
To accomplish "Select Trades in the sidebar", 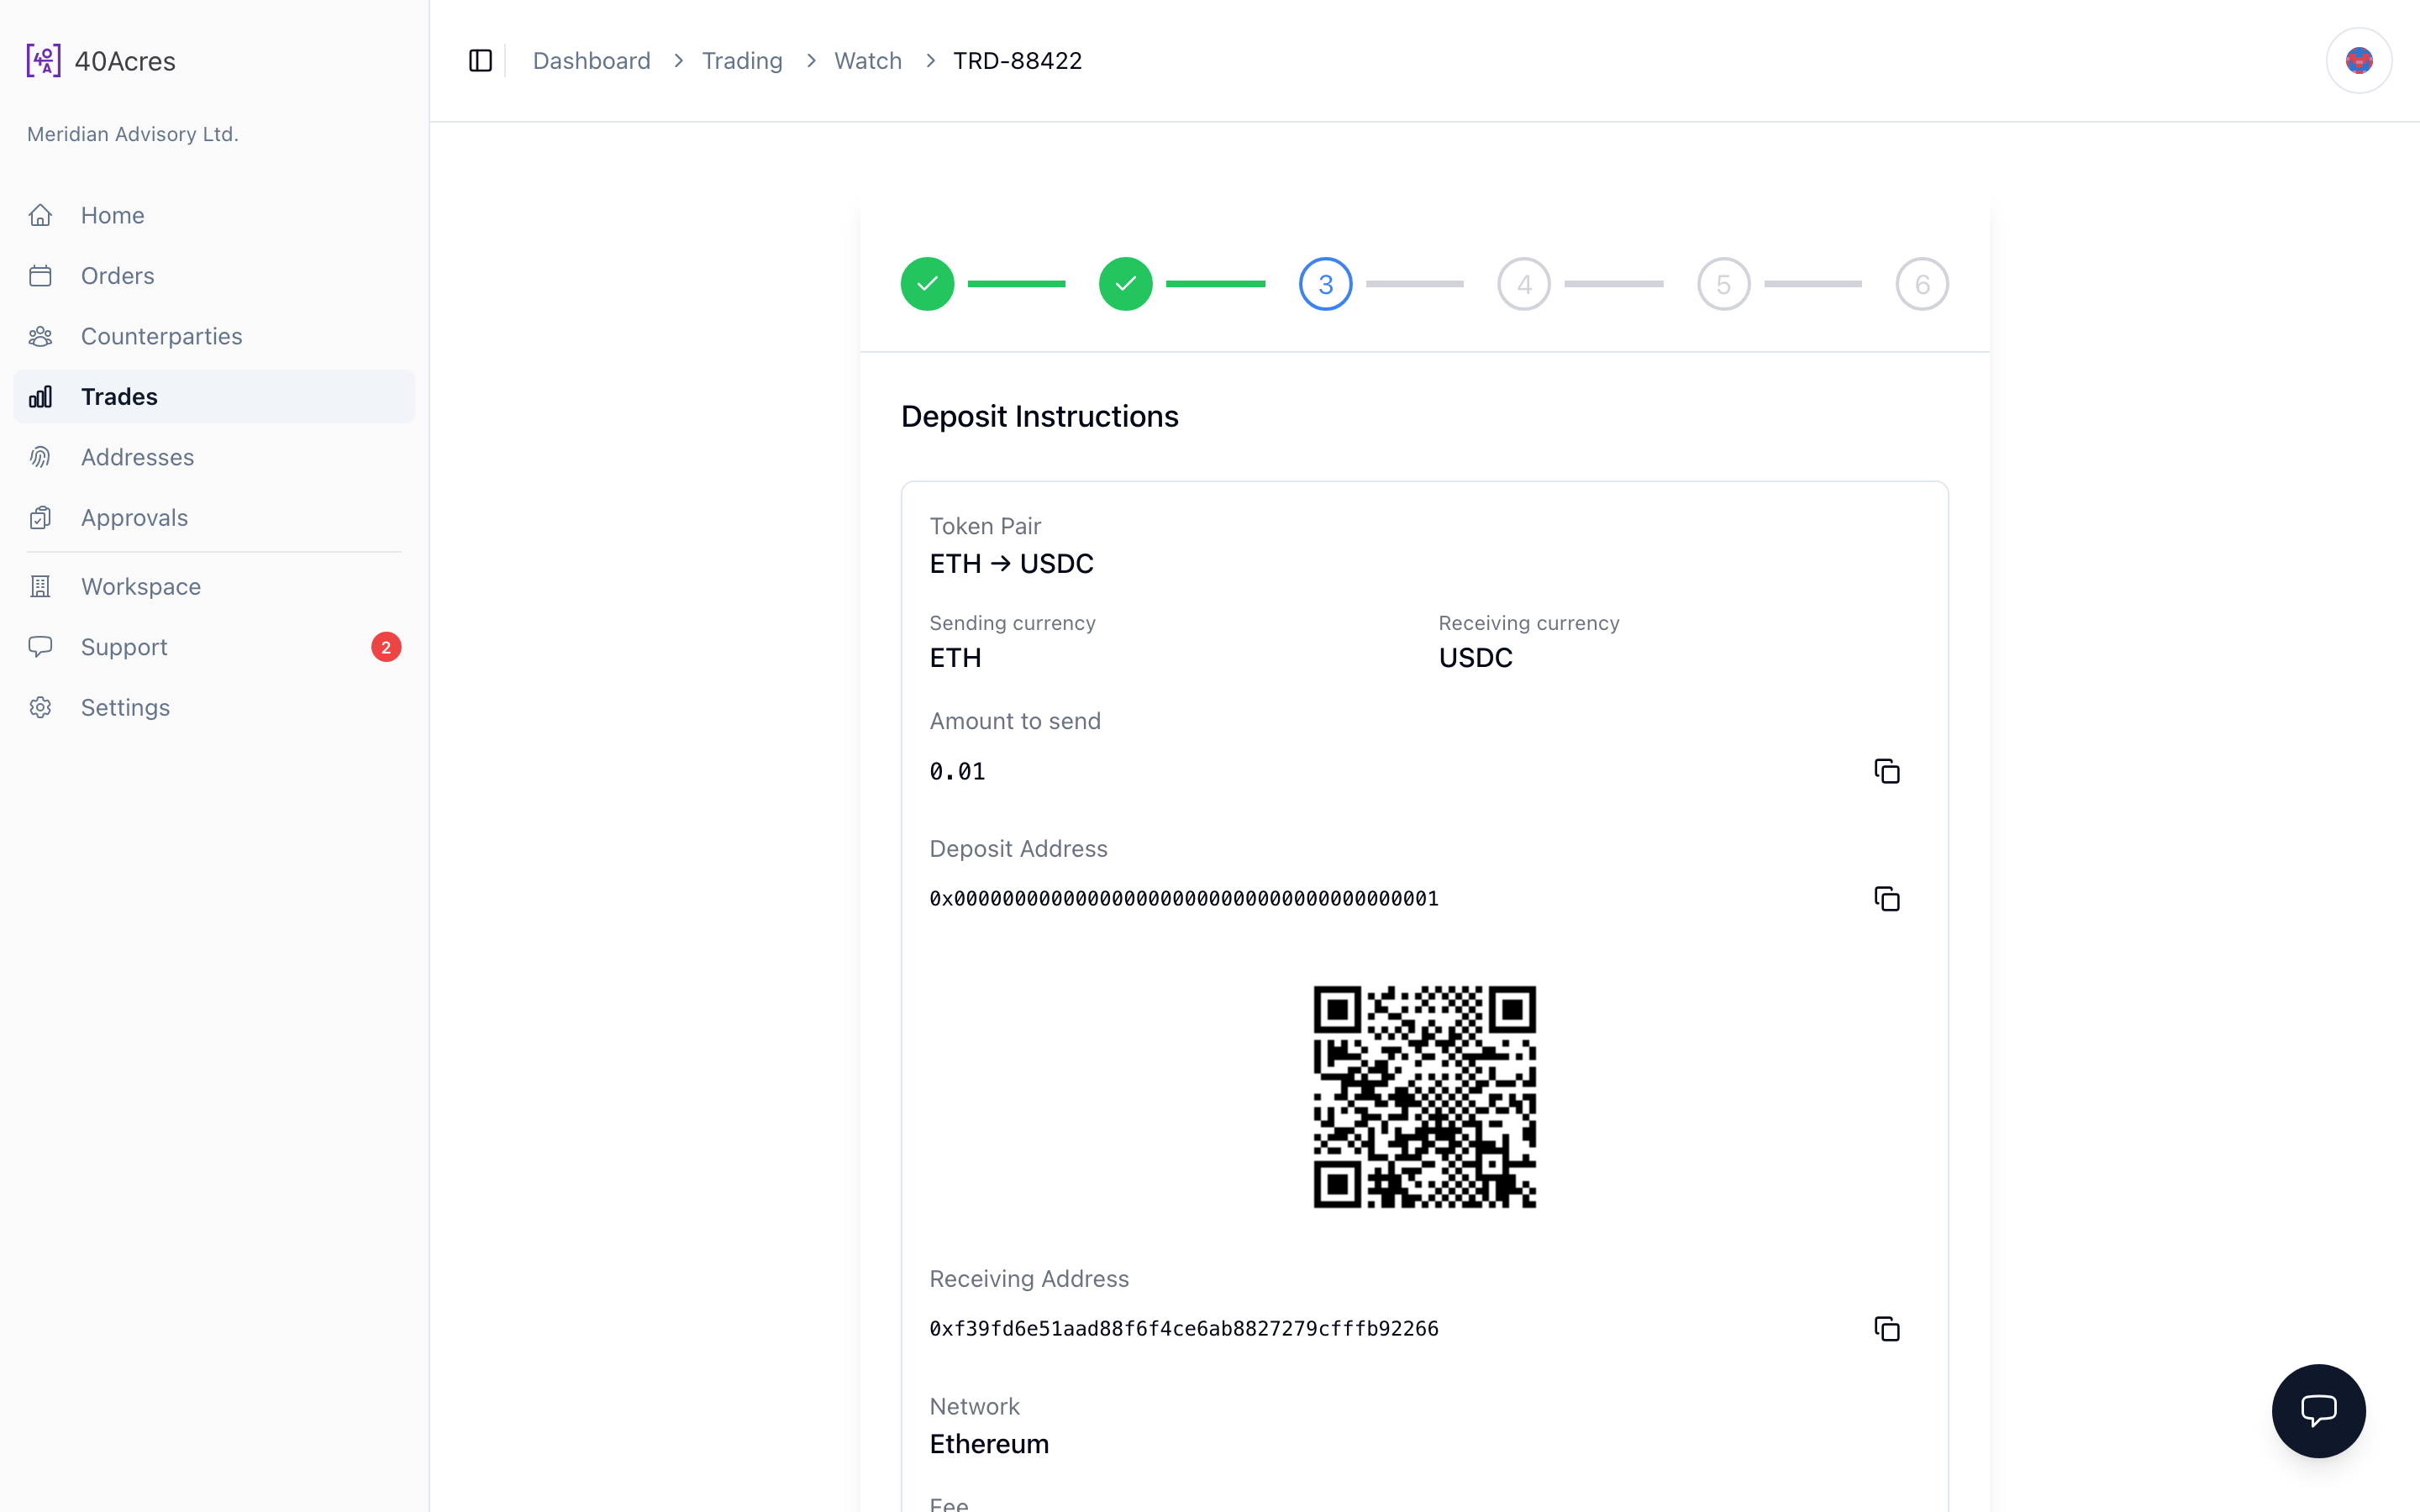I will (x=214, y=397).
